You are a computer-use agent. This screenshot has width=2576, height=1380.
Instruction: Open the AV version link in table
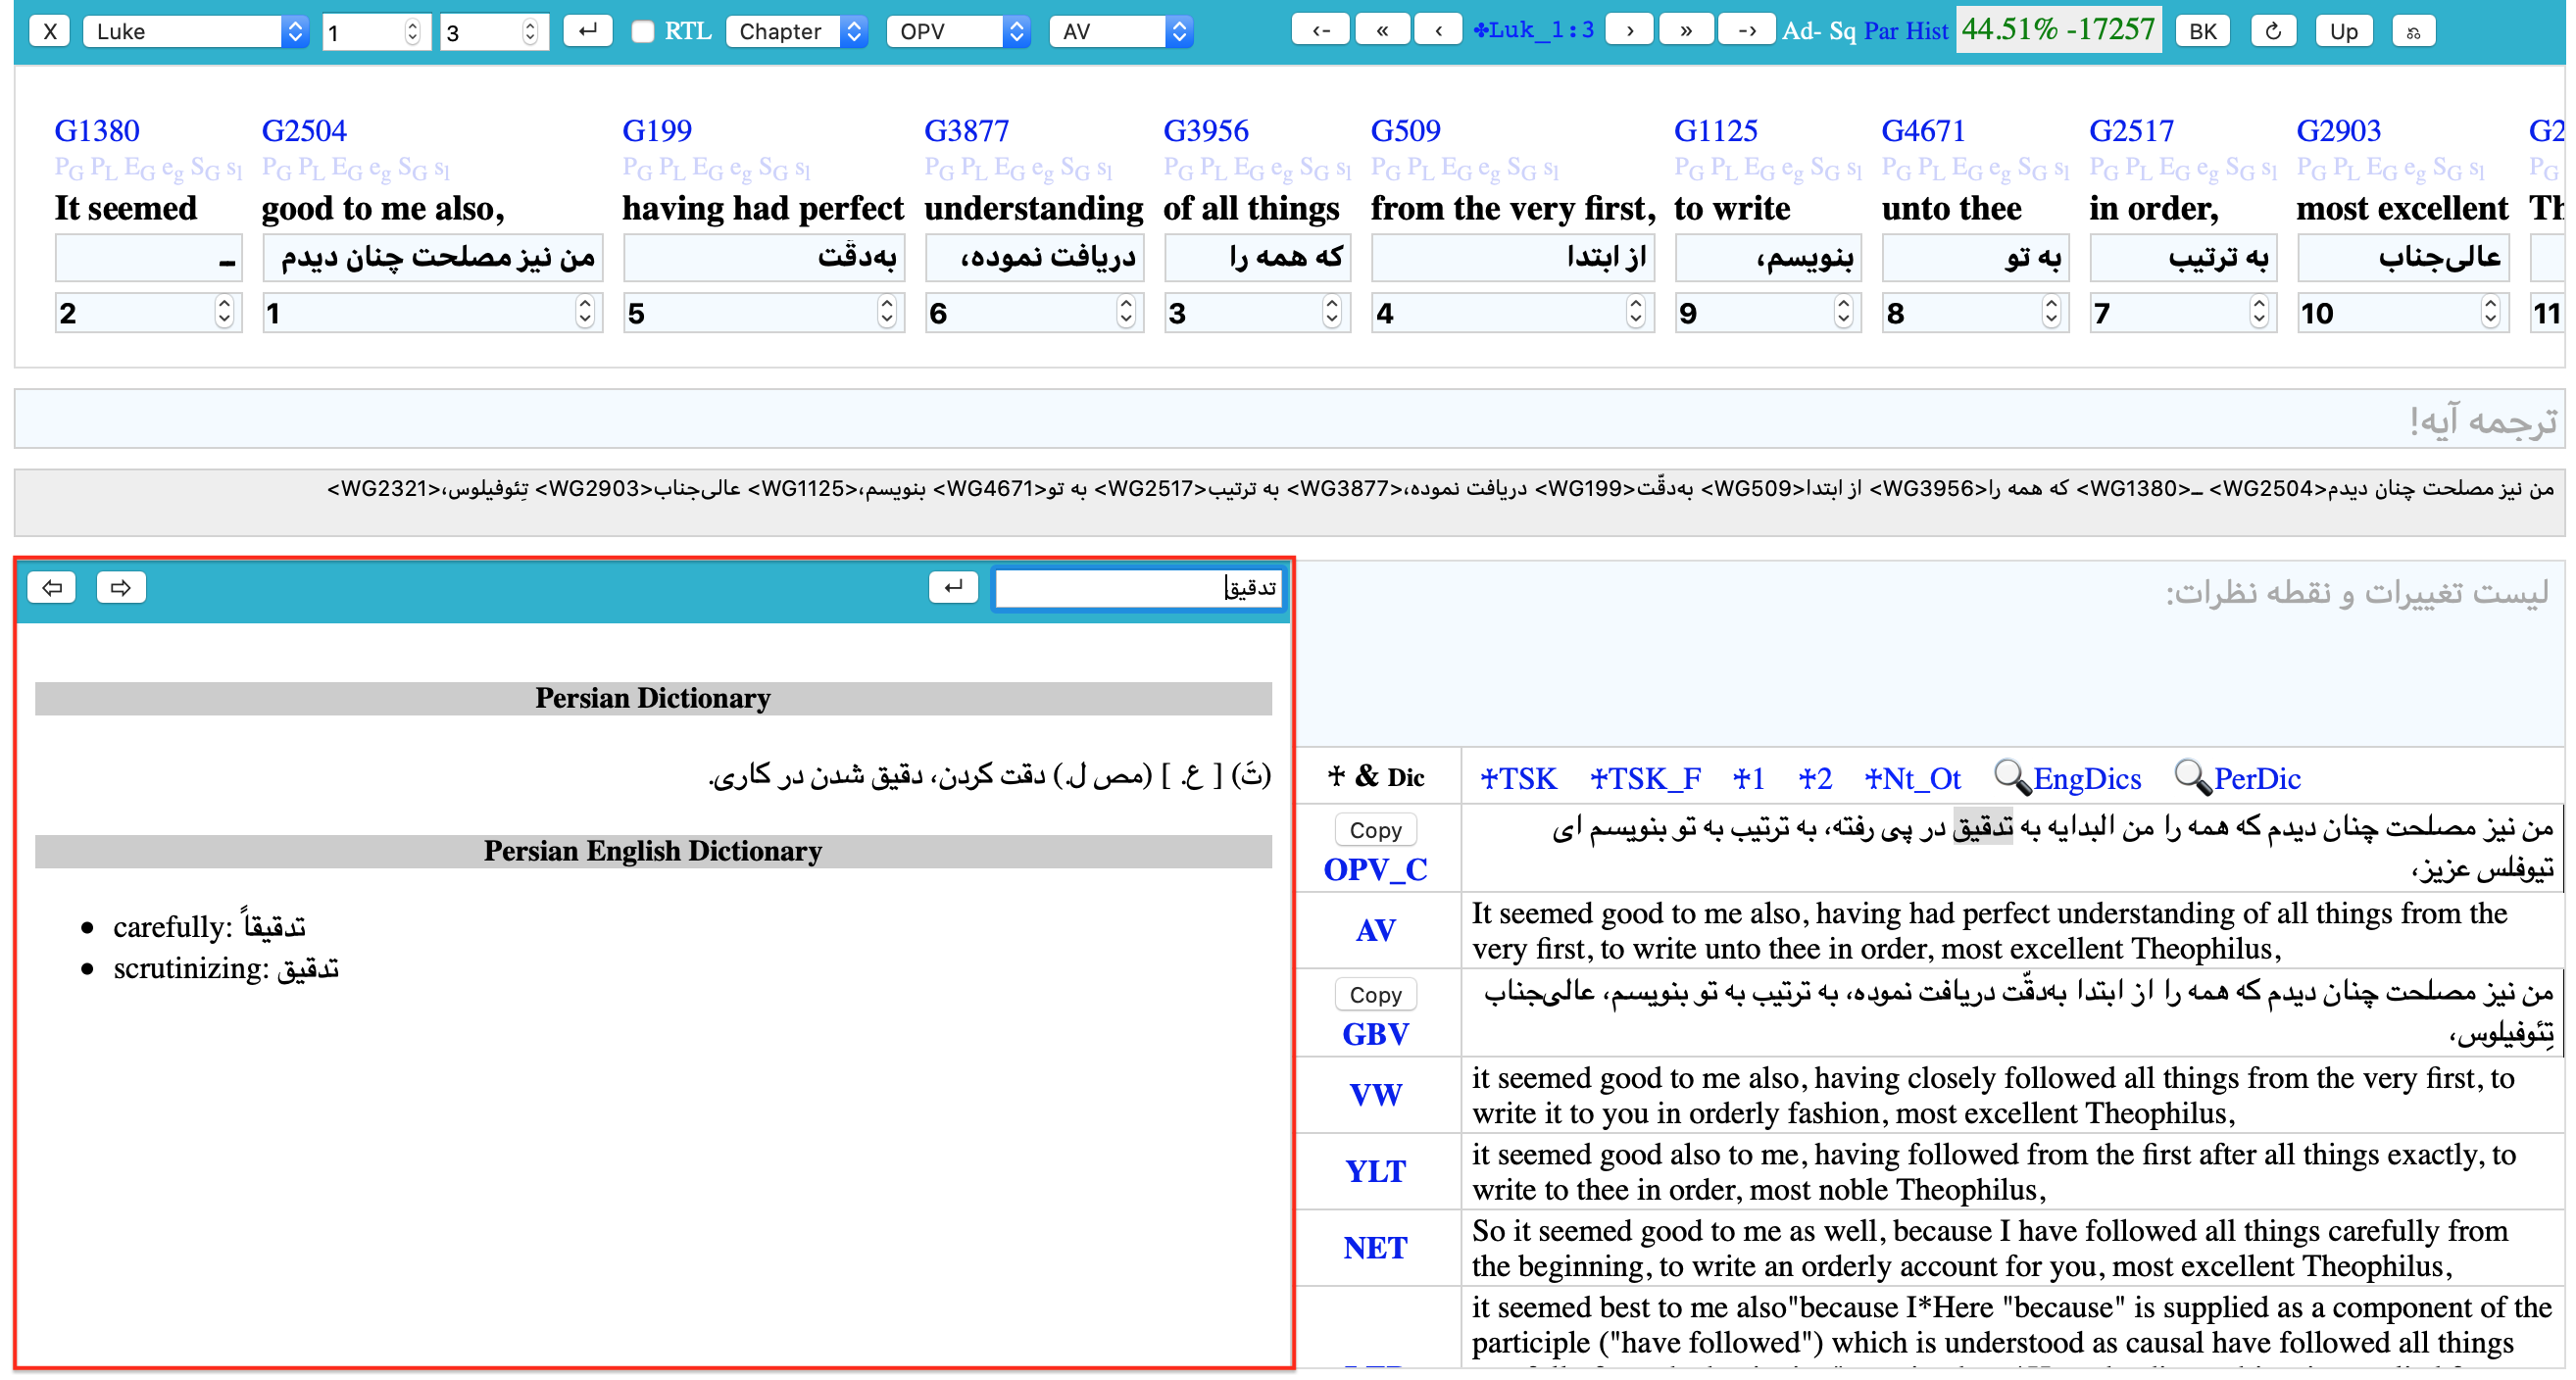click(x=1375, y=931)
